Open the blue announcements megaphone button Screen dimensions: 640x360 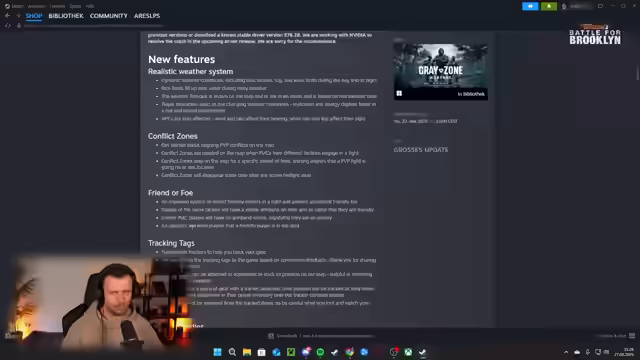click(x=530, y=6)
